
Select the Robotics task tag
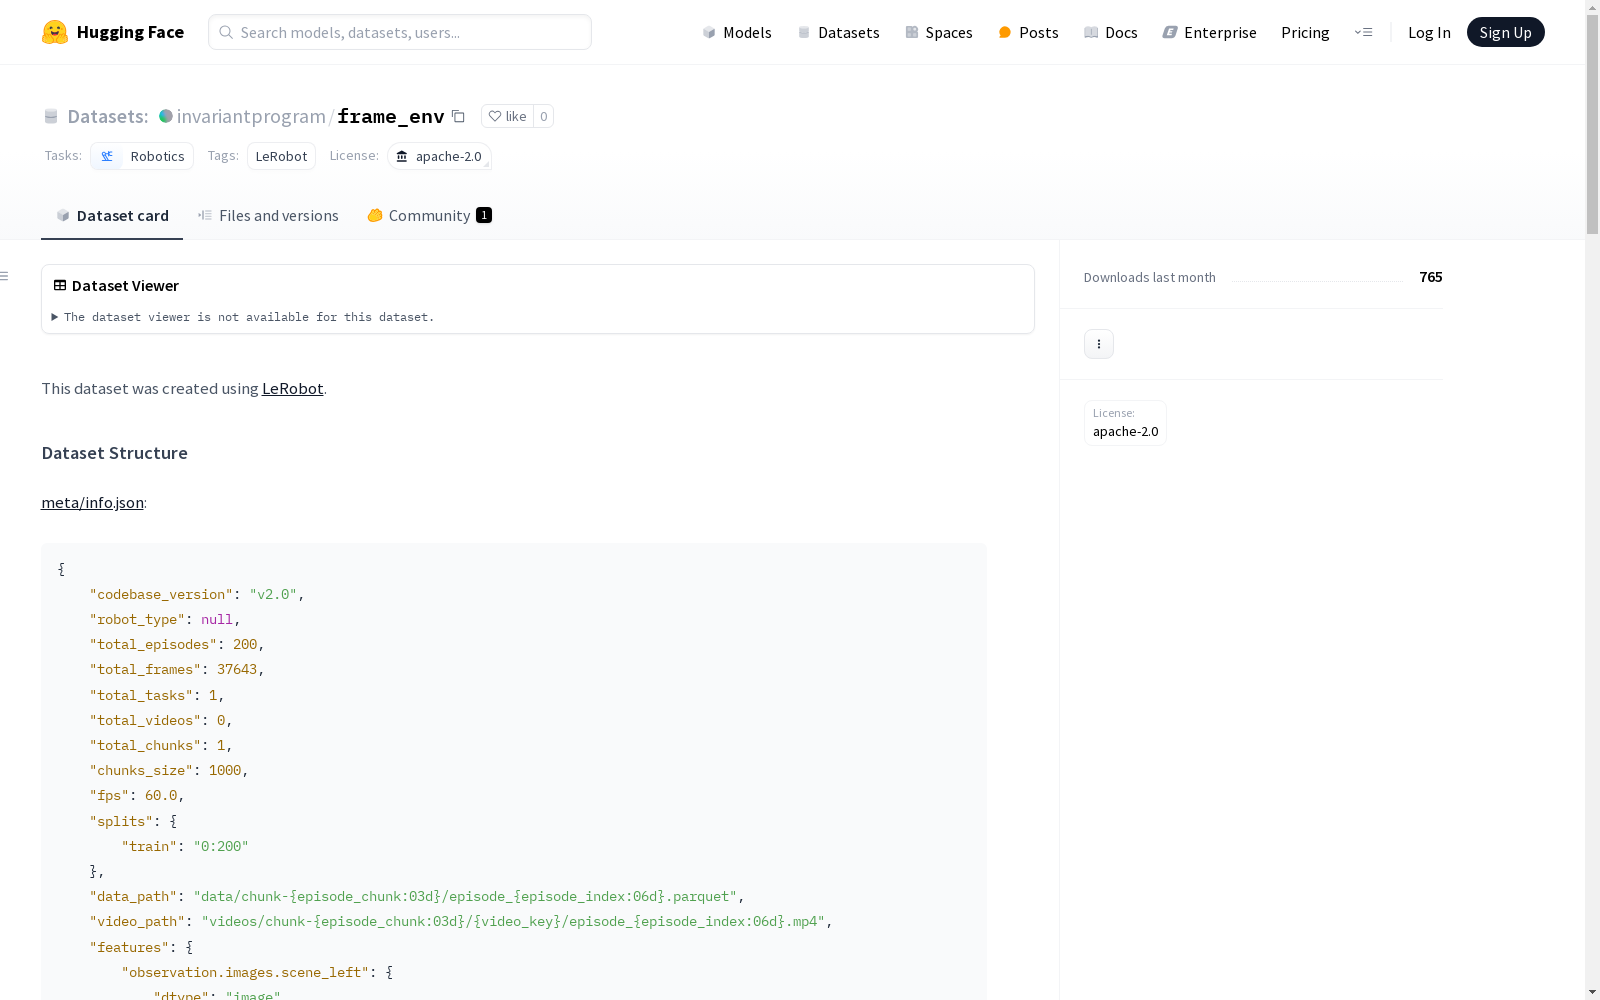tap(142, 156)
